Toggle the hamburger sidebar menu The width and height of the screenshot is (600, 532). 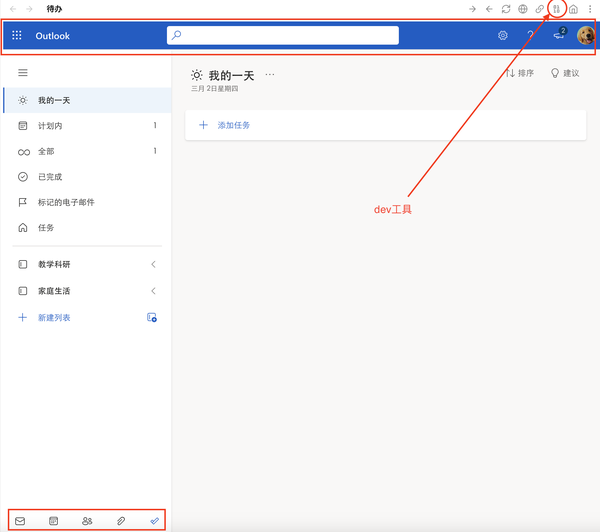pyautogui.click(x=23, y=72)
